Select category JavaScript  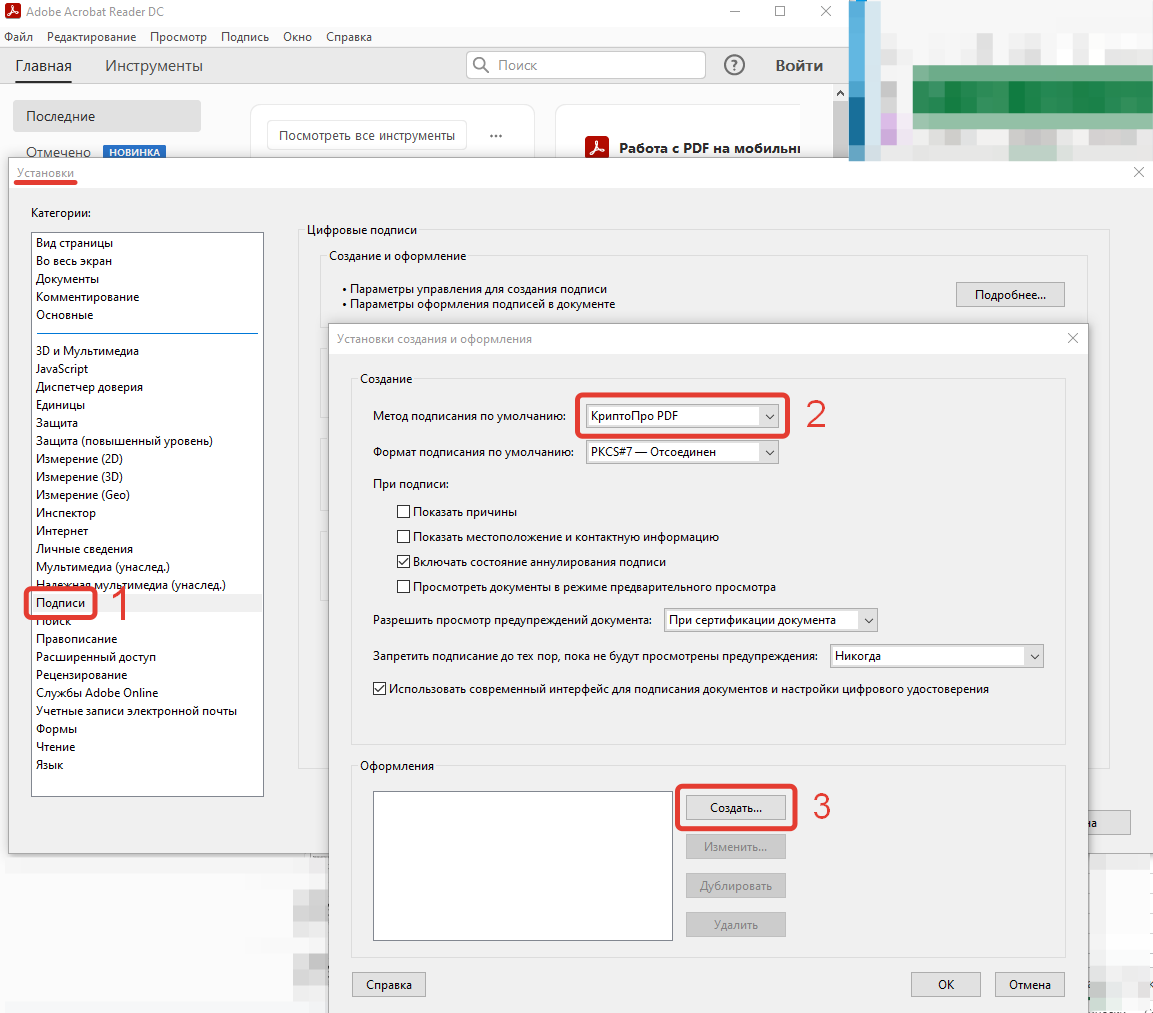(x=62, y=369)
